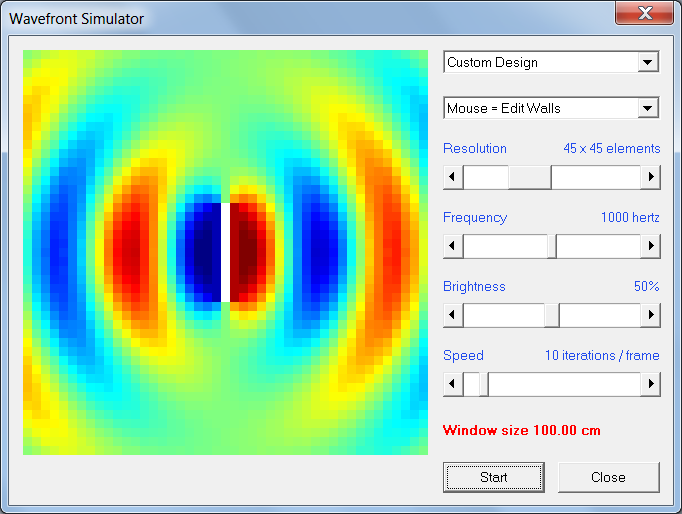Click the Resolution slider right arrow
Image resolution: width=682 pixels, height=514 pixels.
click(651, 177)
